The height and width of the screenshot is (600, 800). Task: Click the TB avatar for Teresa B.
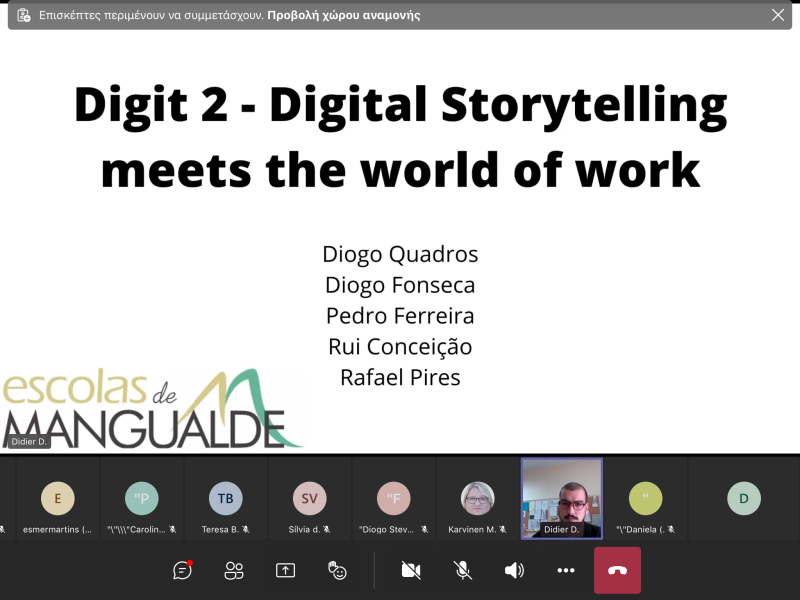coord(225,498)
